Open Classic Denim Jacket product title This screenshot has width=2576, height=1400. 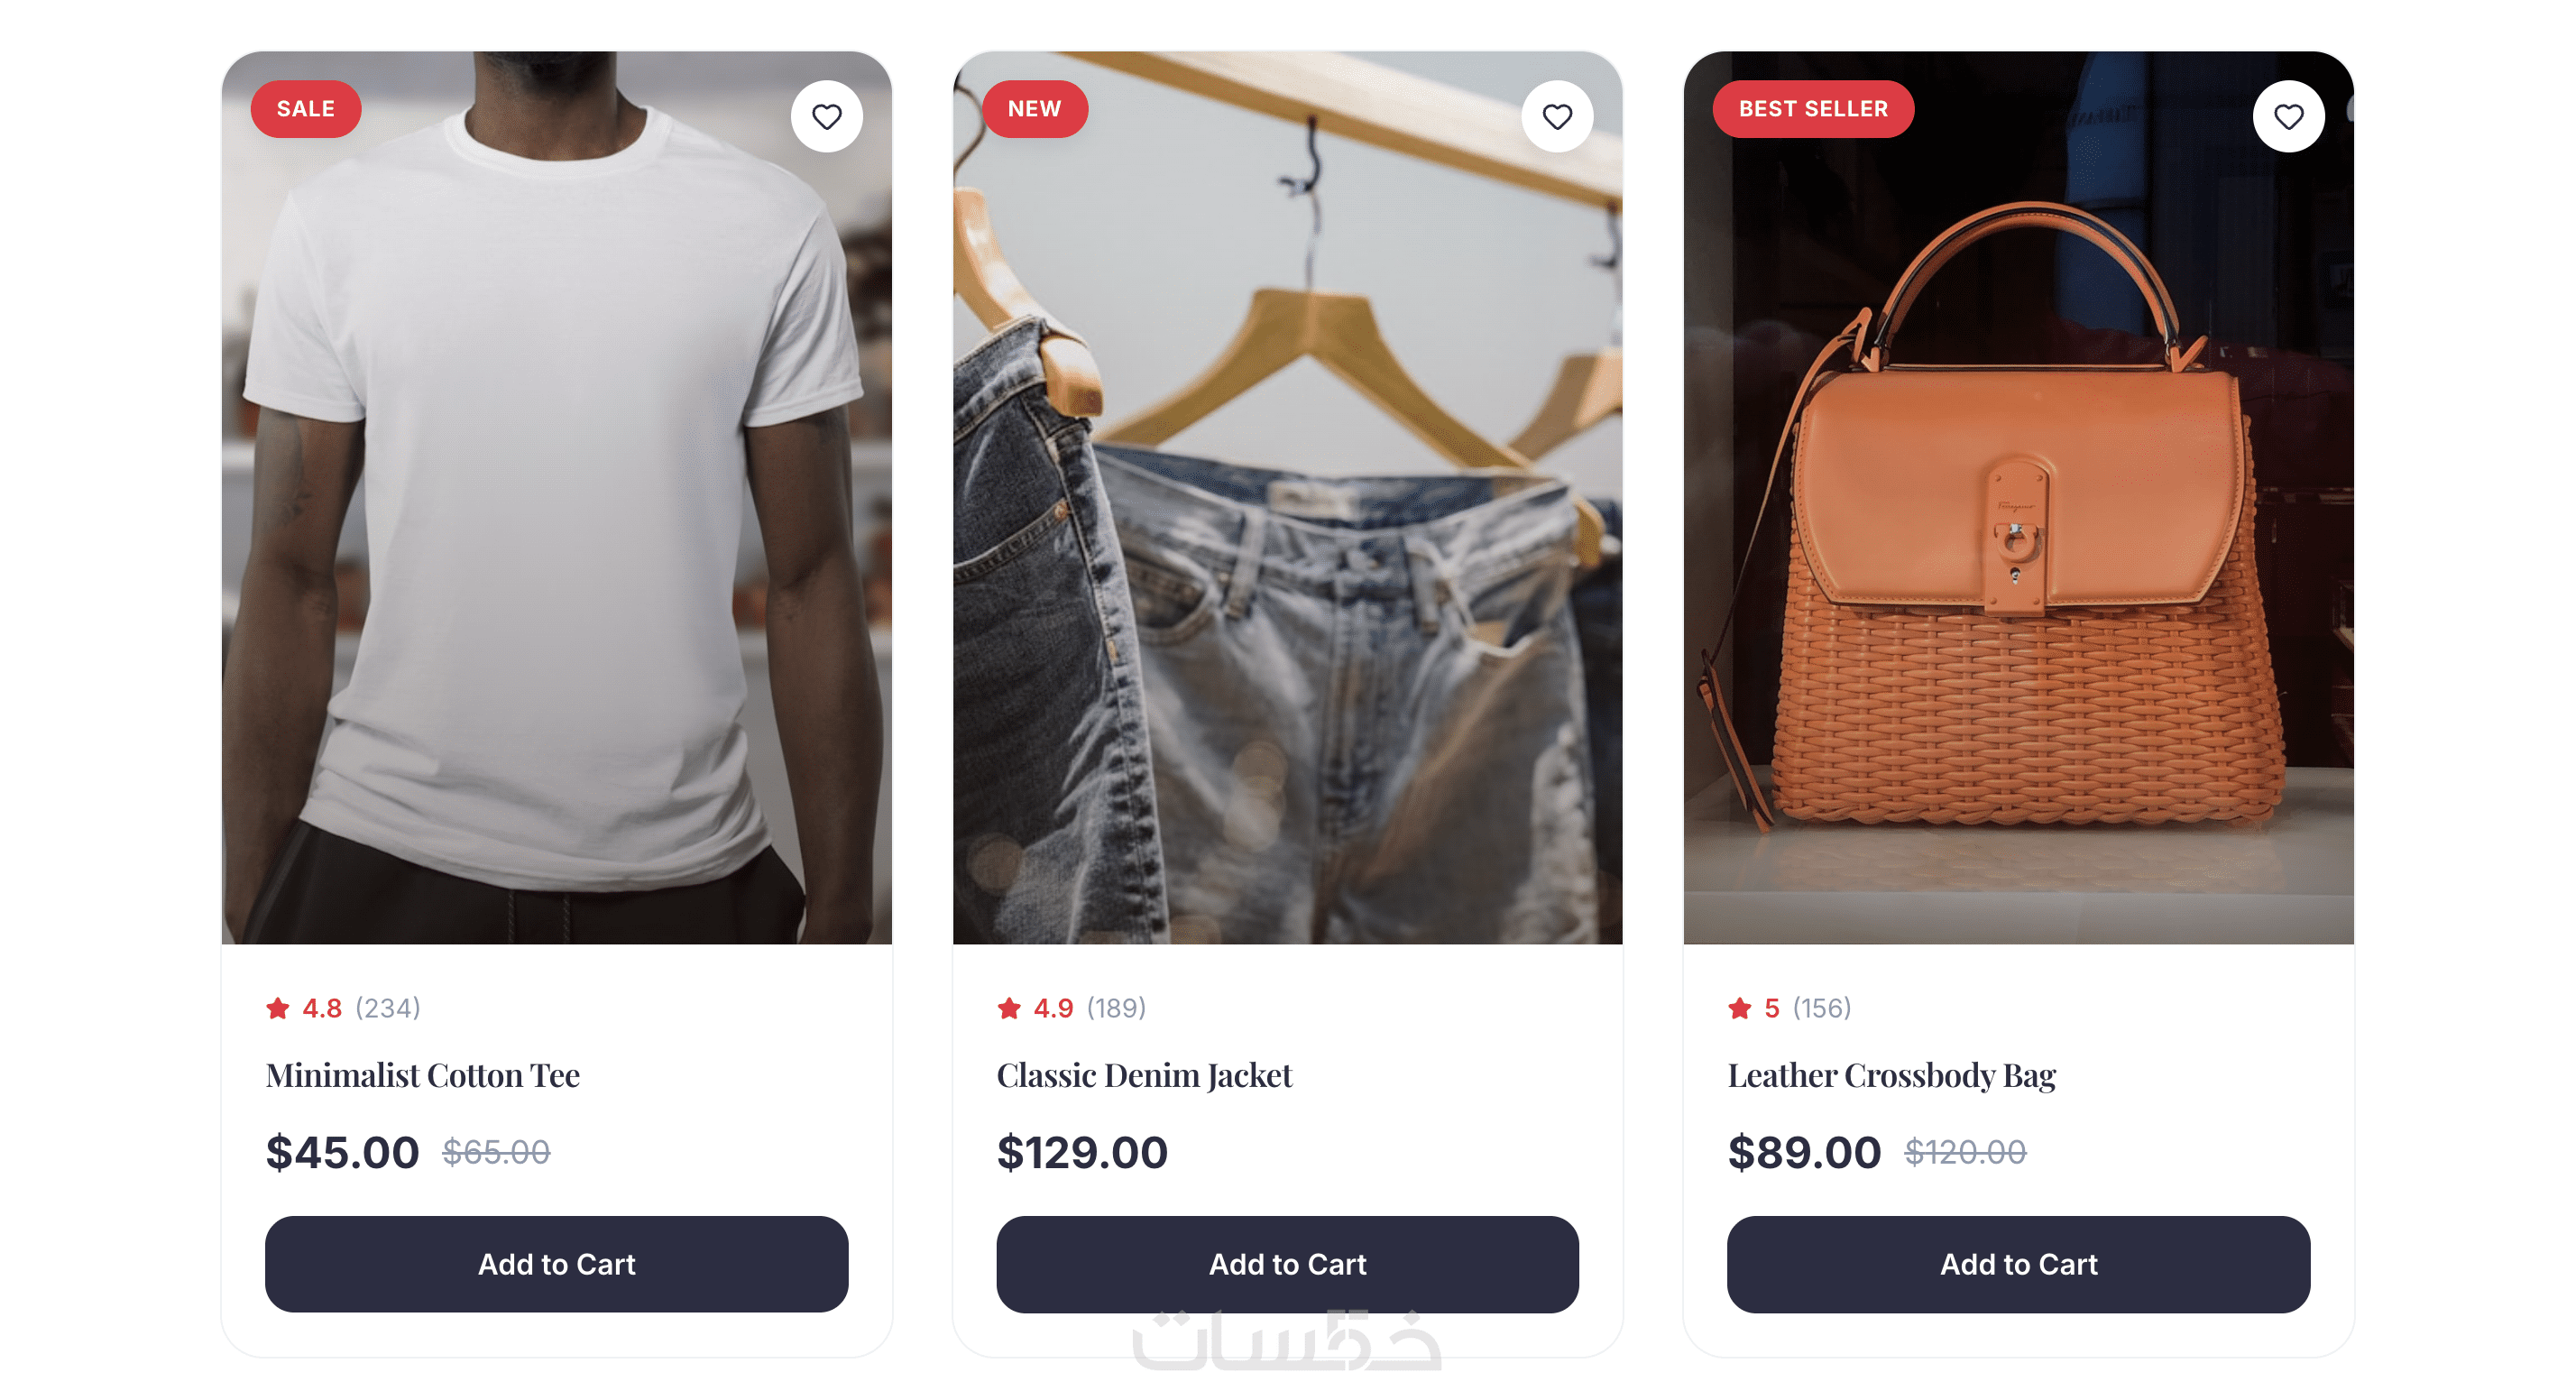pyautogui.click(x=1144, y=1075)
